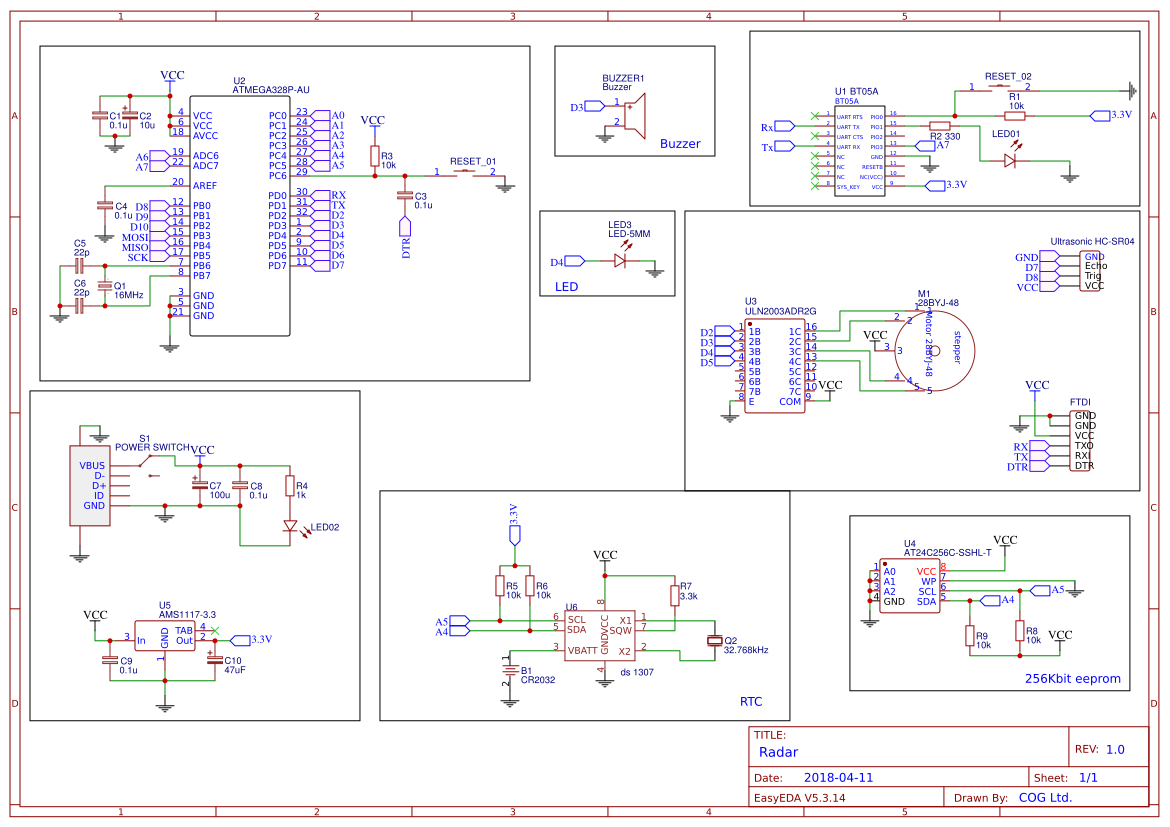Click the U6 ds1307 RTC chip body
The image size is (1170, 827).
tap(600, 635)
